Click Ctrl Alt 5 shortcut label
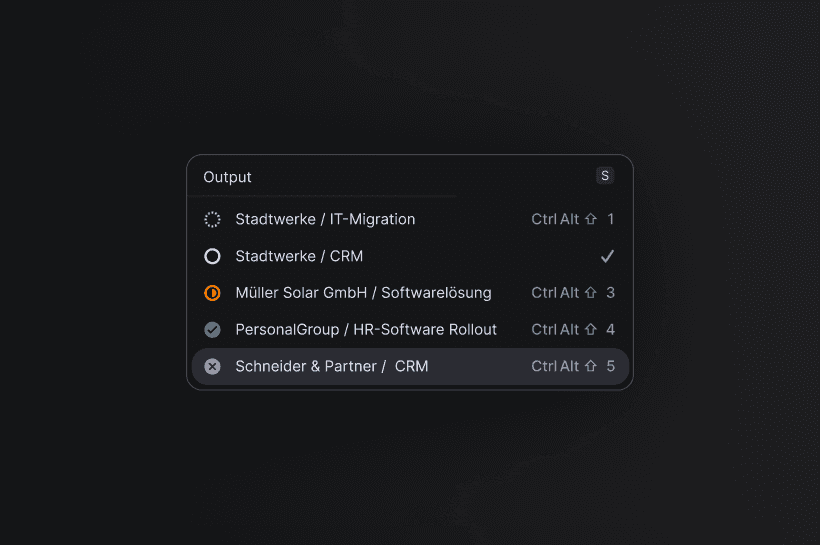820x545 pixels. point(572,366)
